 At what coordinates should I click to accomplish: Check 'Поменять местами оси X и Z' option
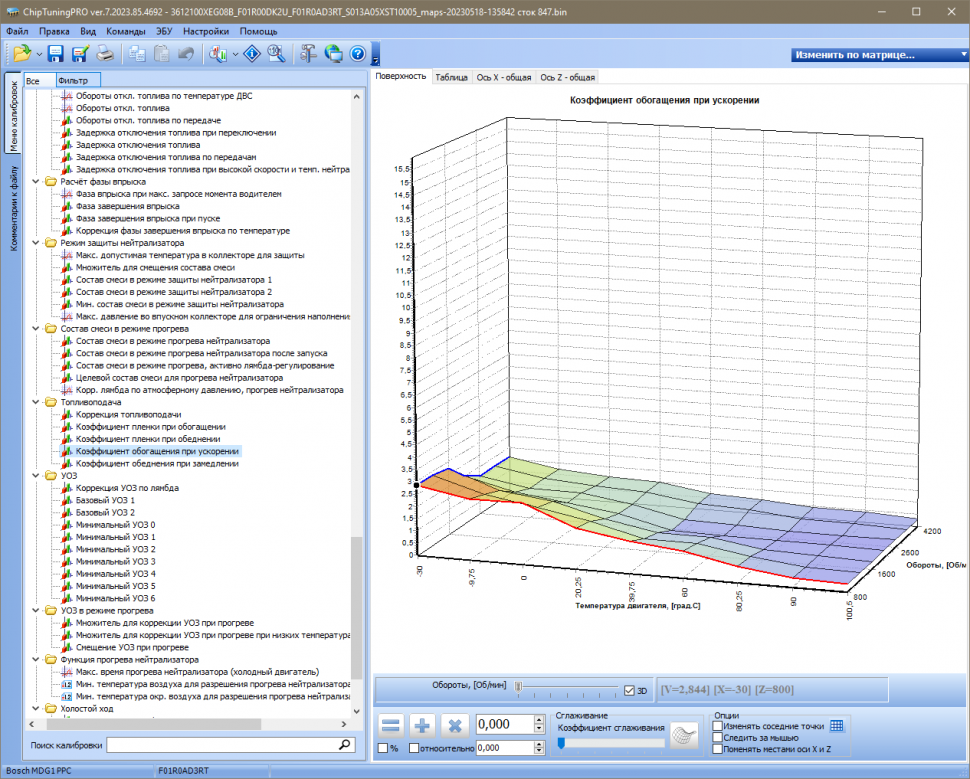716,748
